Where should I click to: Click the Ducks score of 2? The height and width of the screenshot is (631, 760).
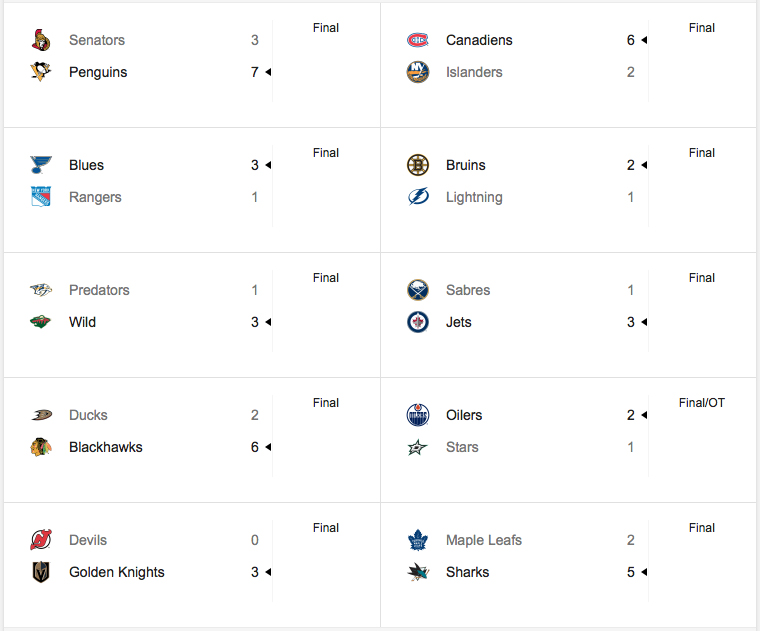255,415
